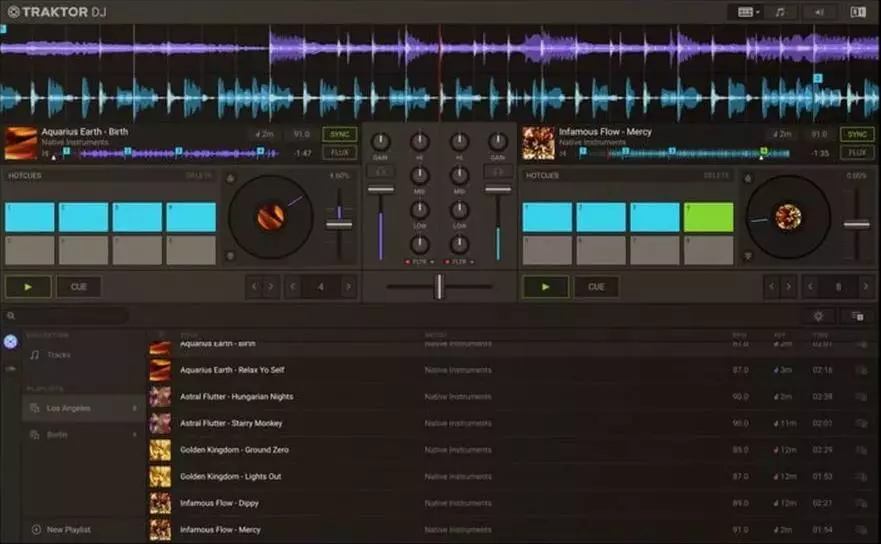This screenshot has height=544, width=881.
Task: Click the music note icon in the top bar
Action: (780, 12)
